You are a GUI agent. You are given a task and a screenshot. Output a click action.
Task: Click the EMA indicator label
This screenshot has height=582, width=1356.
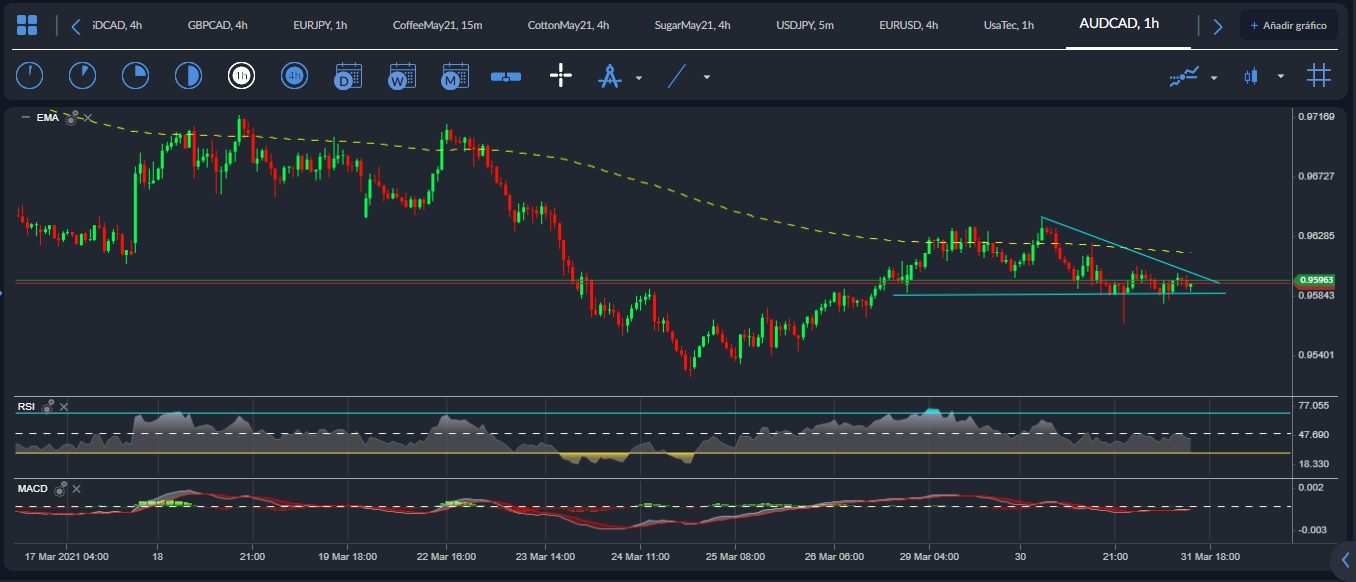(x=48, y=118)
